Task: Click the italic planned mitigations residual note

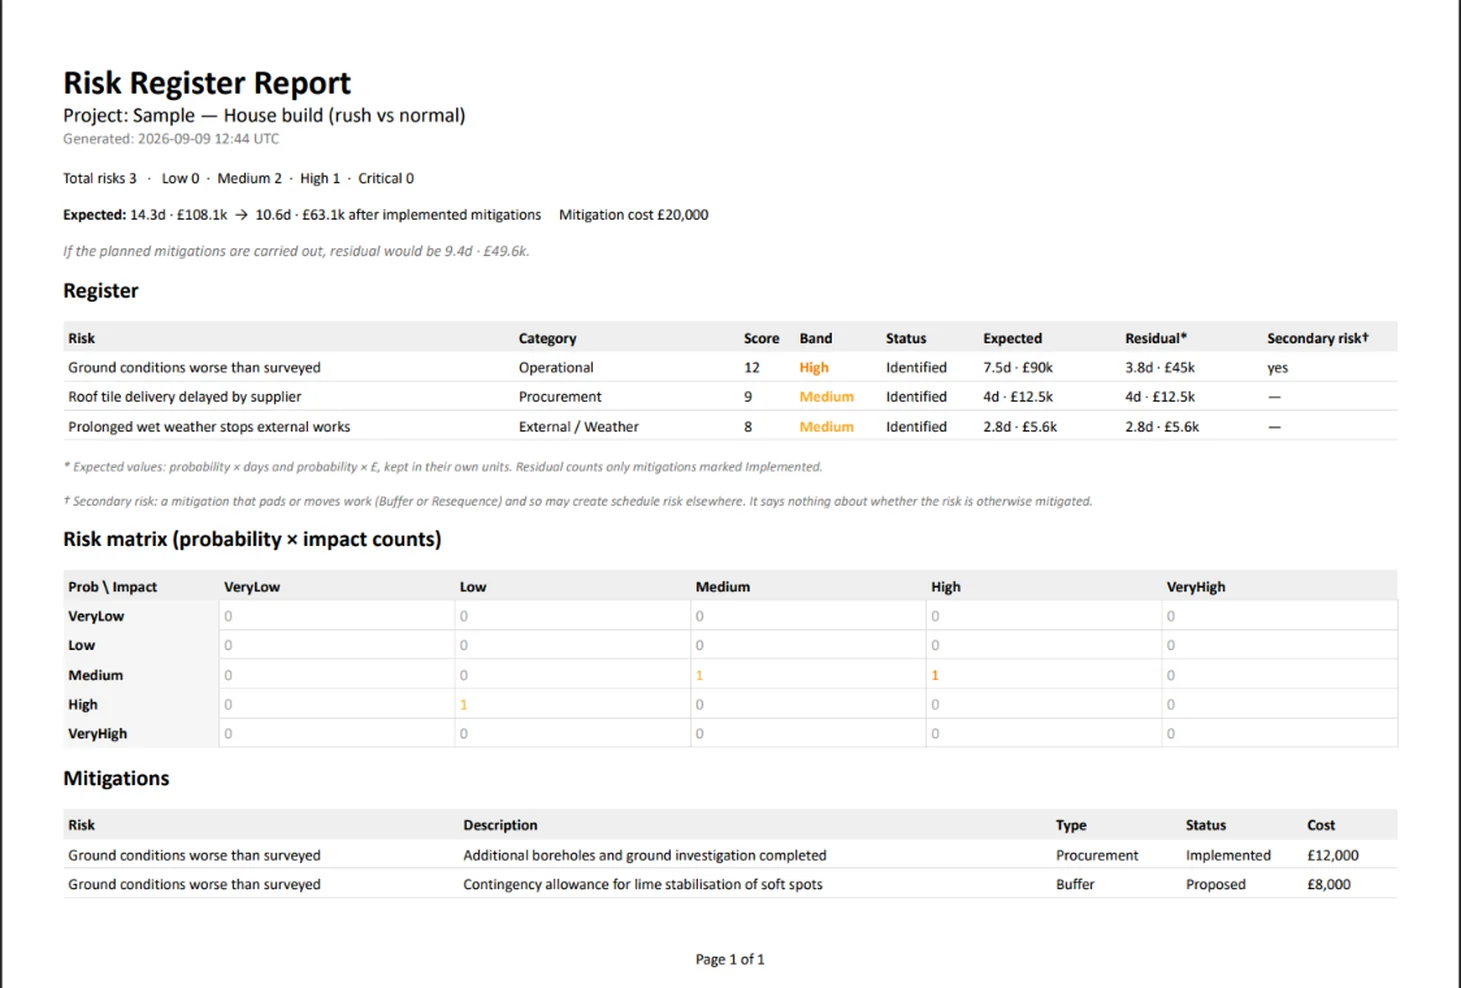Action: pos(296,251)
